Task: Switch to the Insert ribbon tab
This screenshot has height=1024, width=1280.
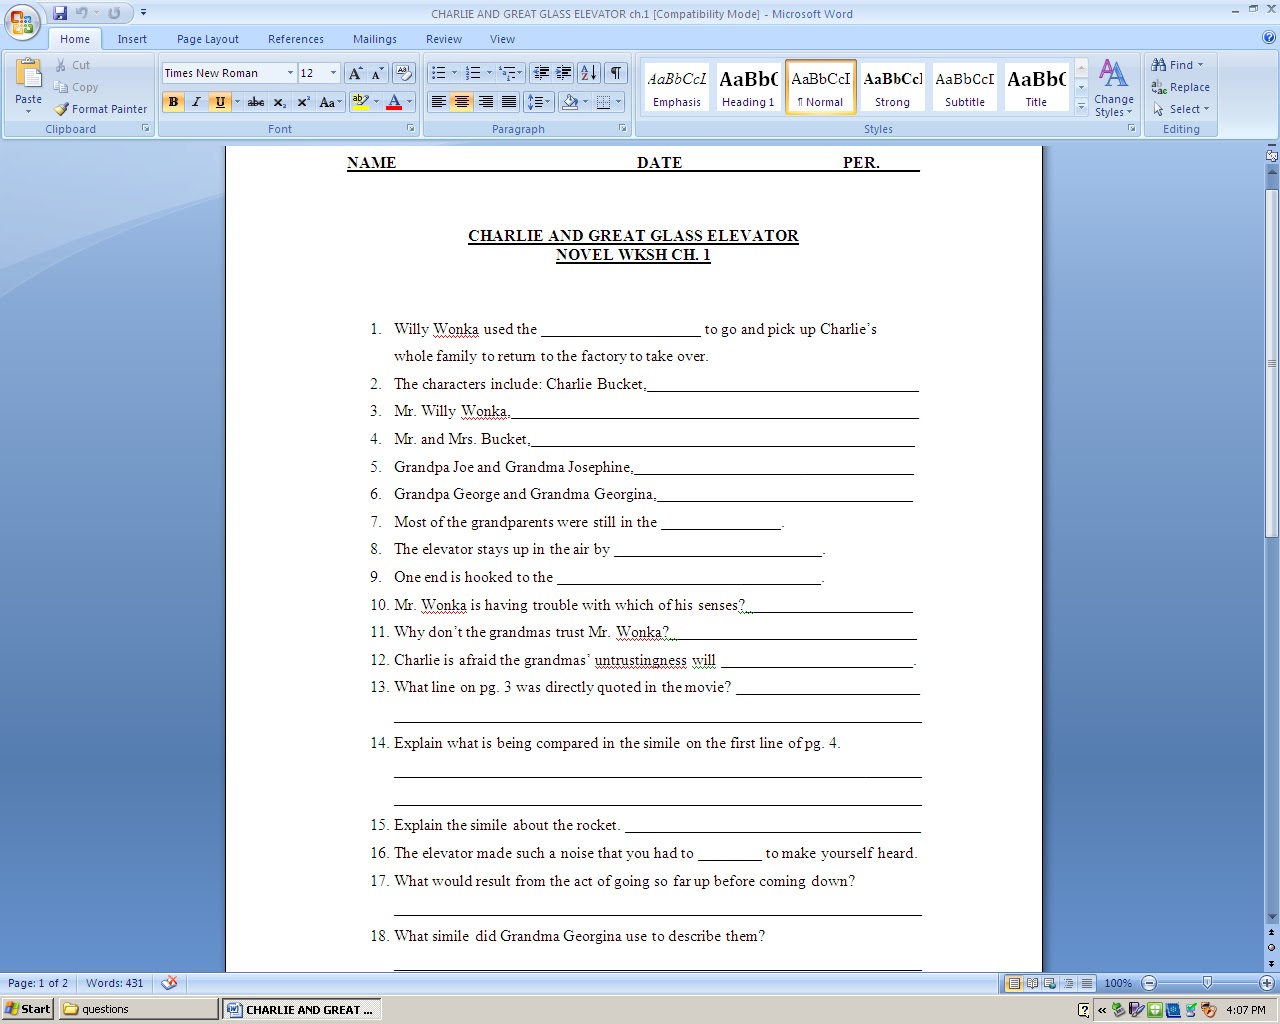Action: tap(132, 38)
